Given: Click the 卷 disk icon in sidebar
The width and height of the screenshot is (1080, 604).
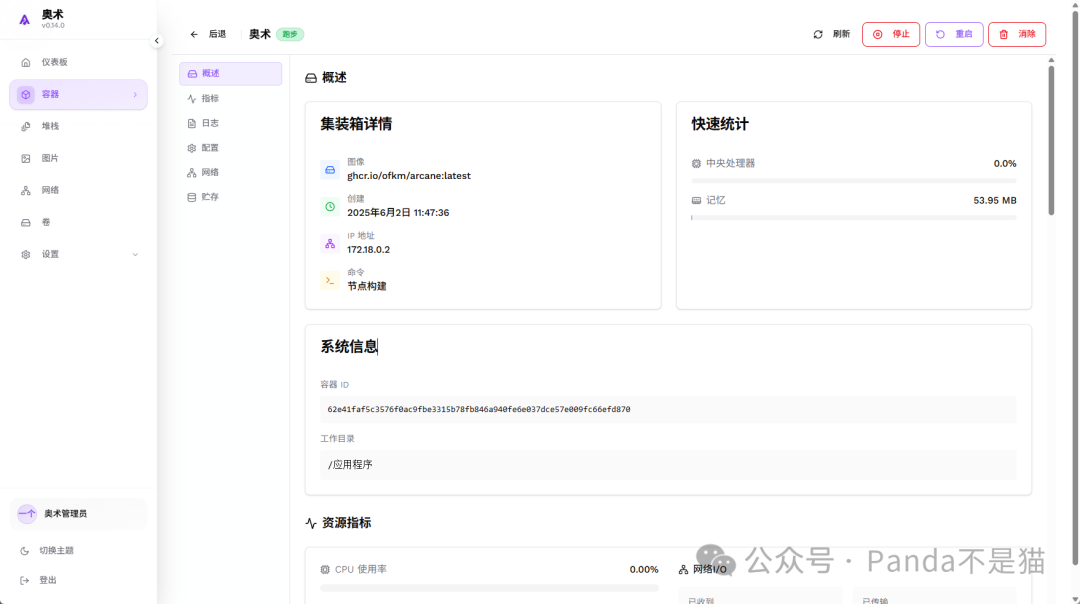Looking at the screenshot, I should coord(25,222).
